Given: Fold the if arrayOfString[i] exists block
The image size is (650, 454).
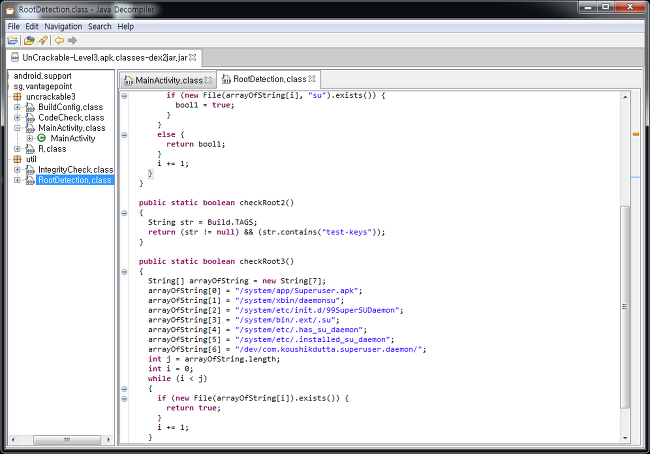Looking at the screenshot, I should pos(124,399).
